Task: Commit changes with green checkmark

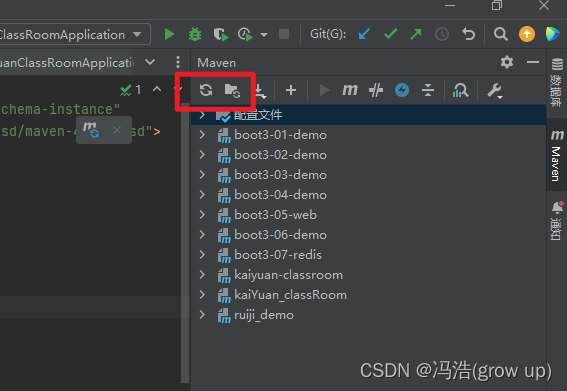Action: coord(391,34)
